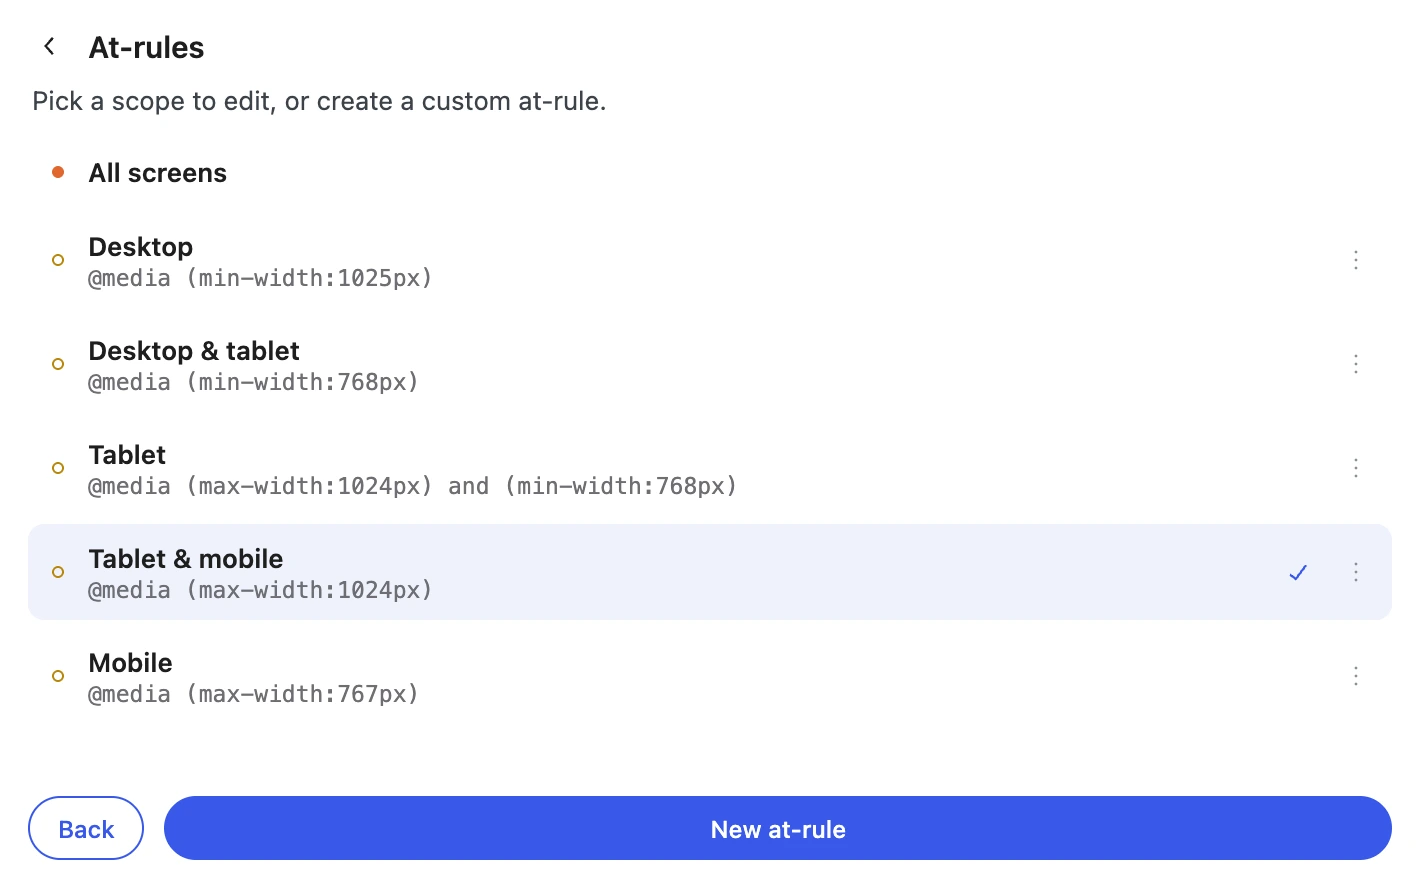The height and width of the screenshot is (892, 1420).
Task: Choose the Desktop scope
Action: [710, 260]
